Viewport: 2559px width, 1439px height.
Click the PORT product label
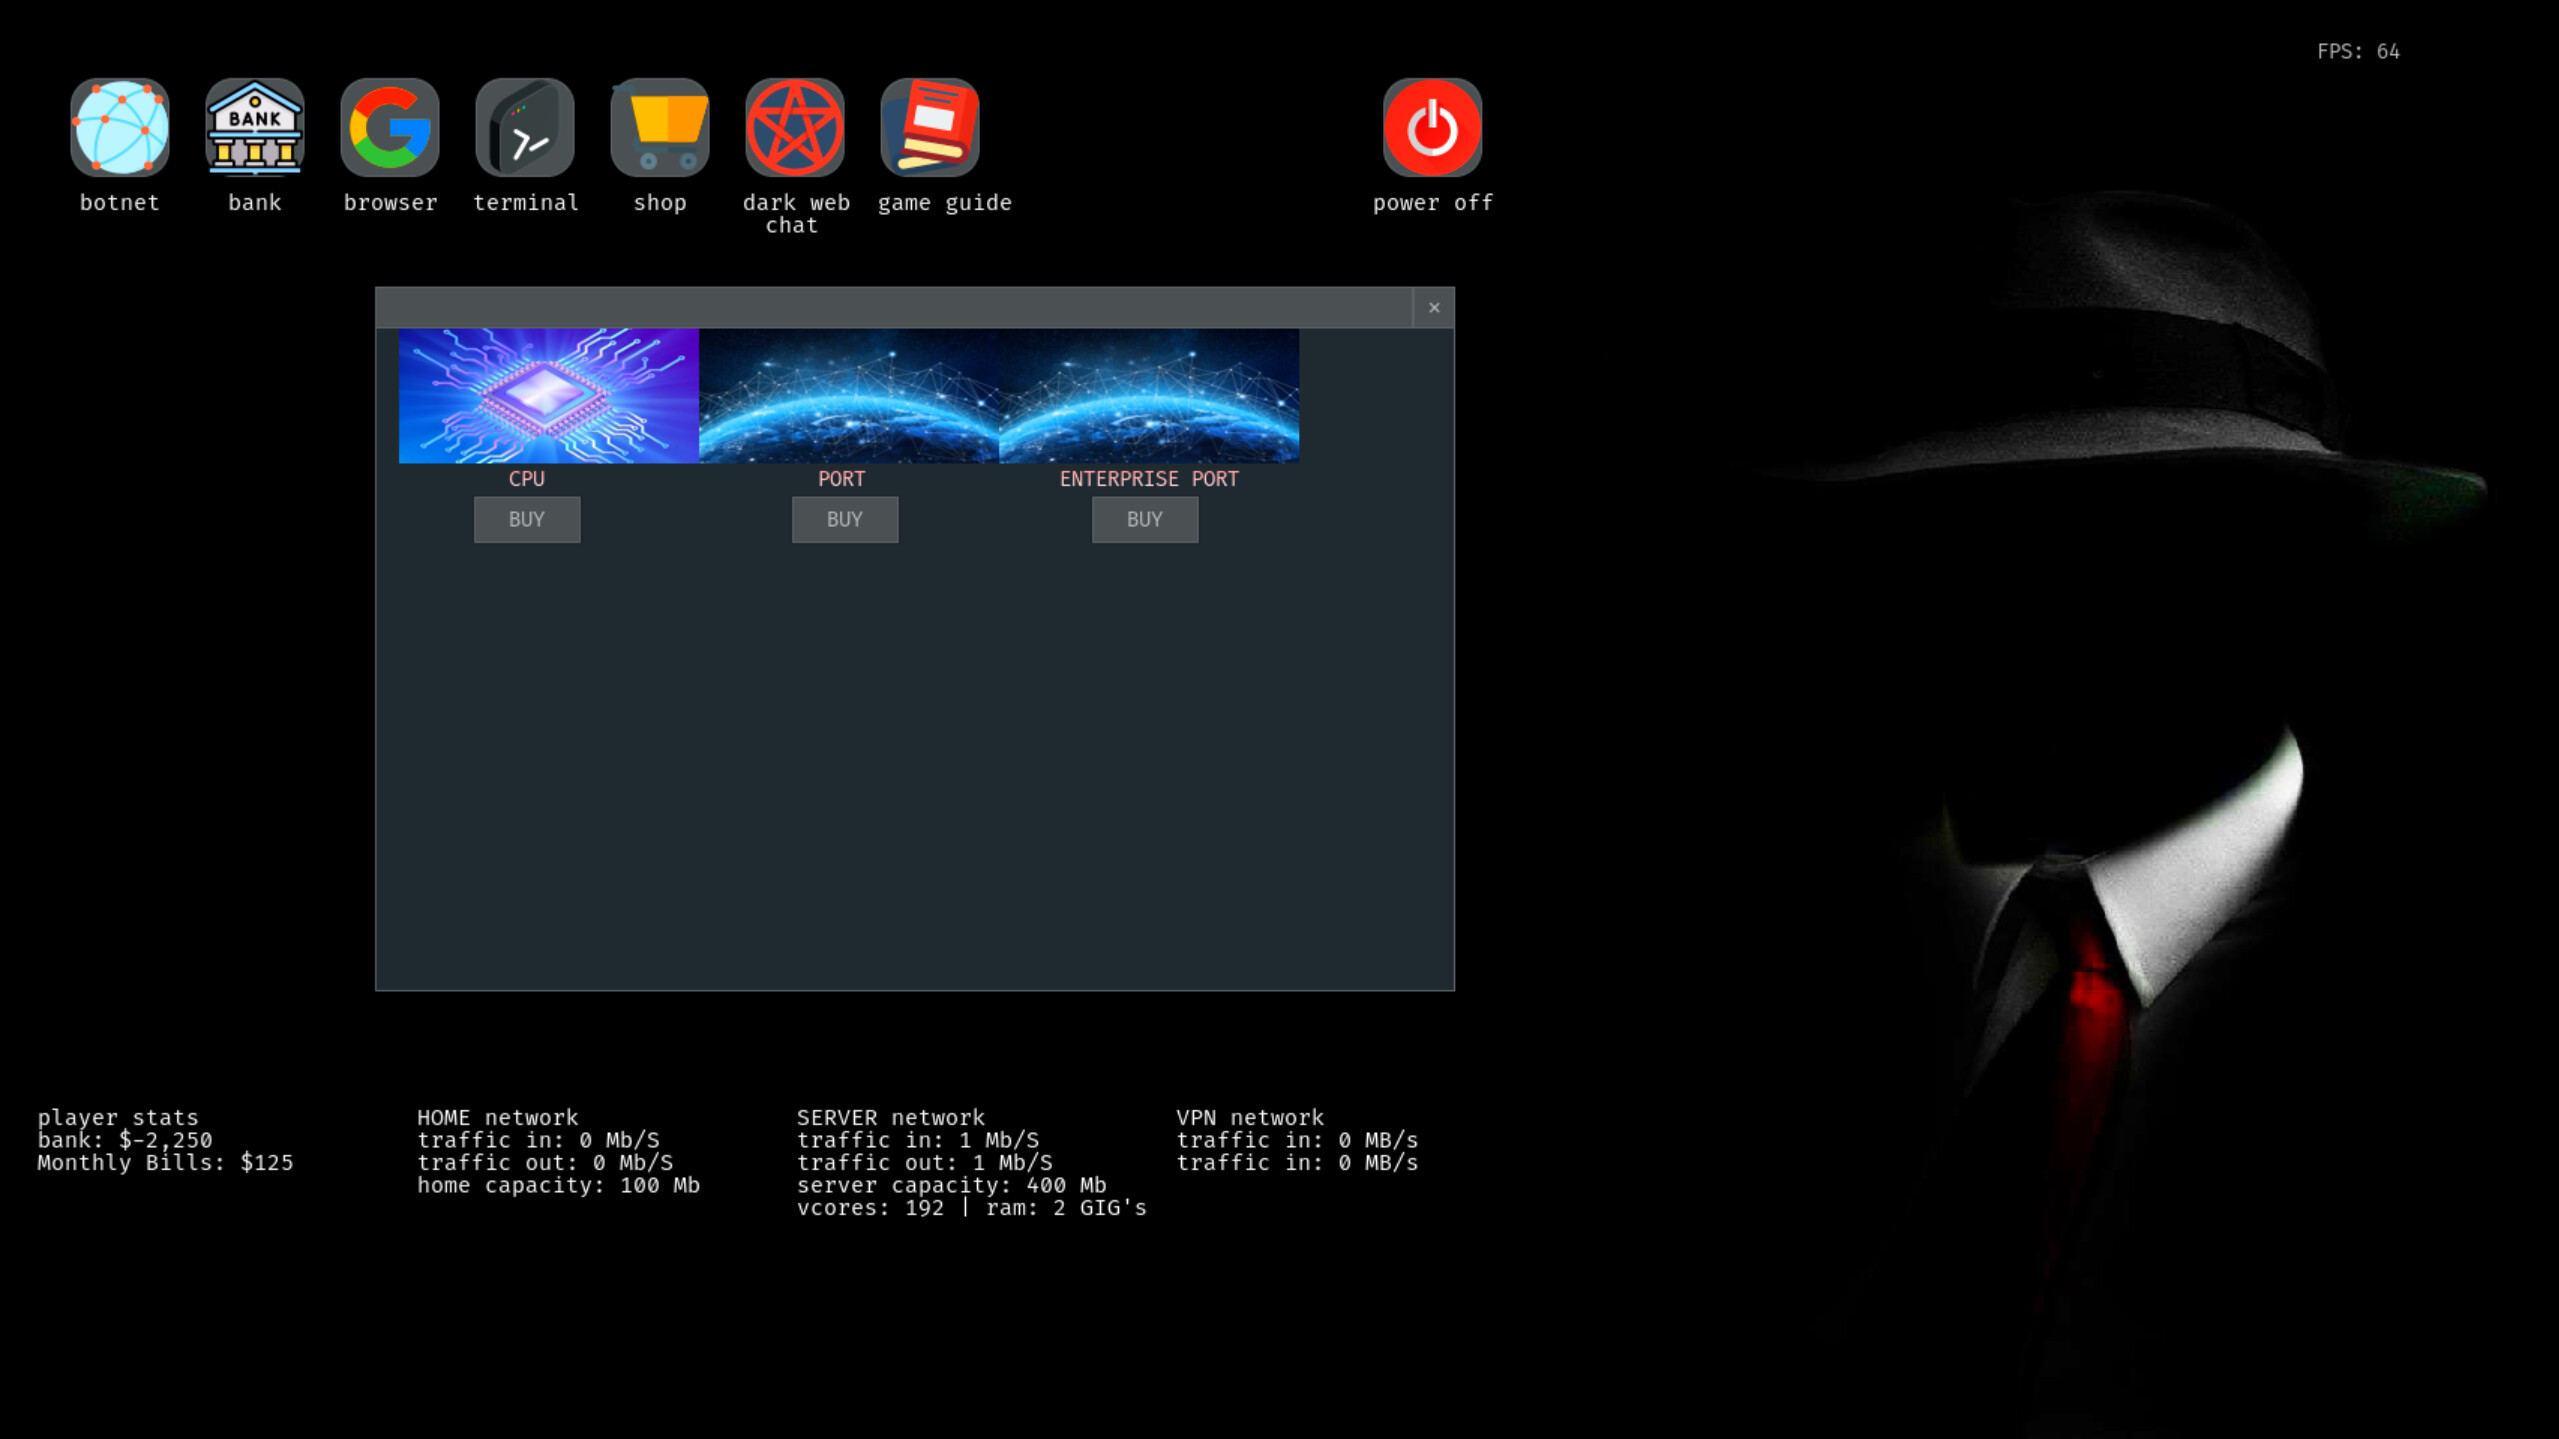point(843,479)
